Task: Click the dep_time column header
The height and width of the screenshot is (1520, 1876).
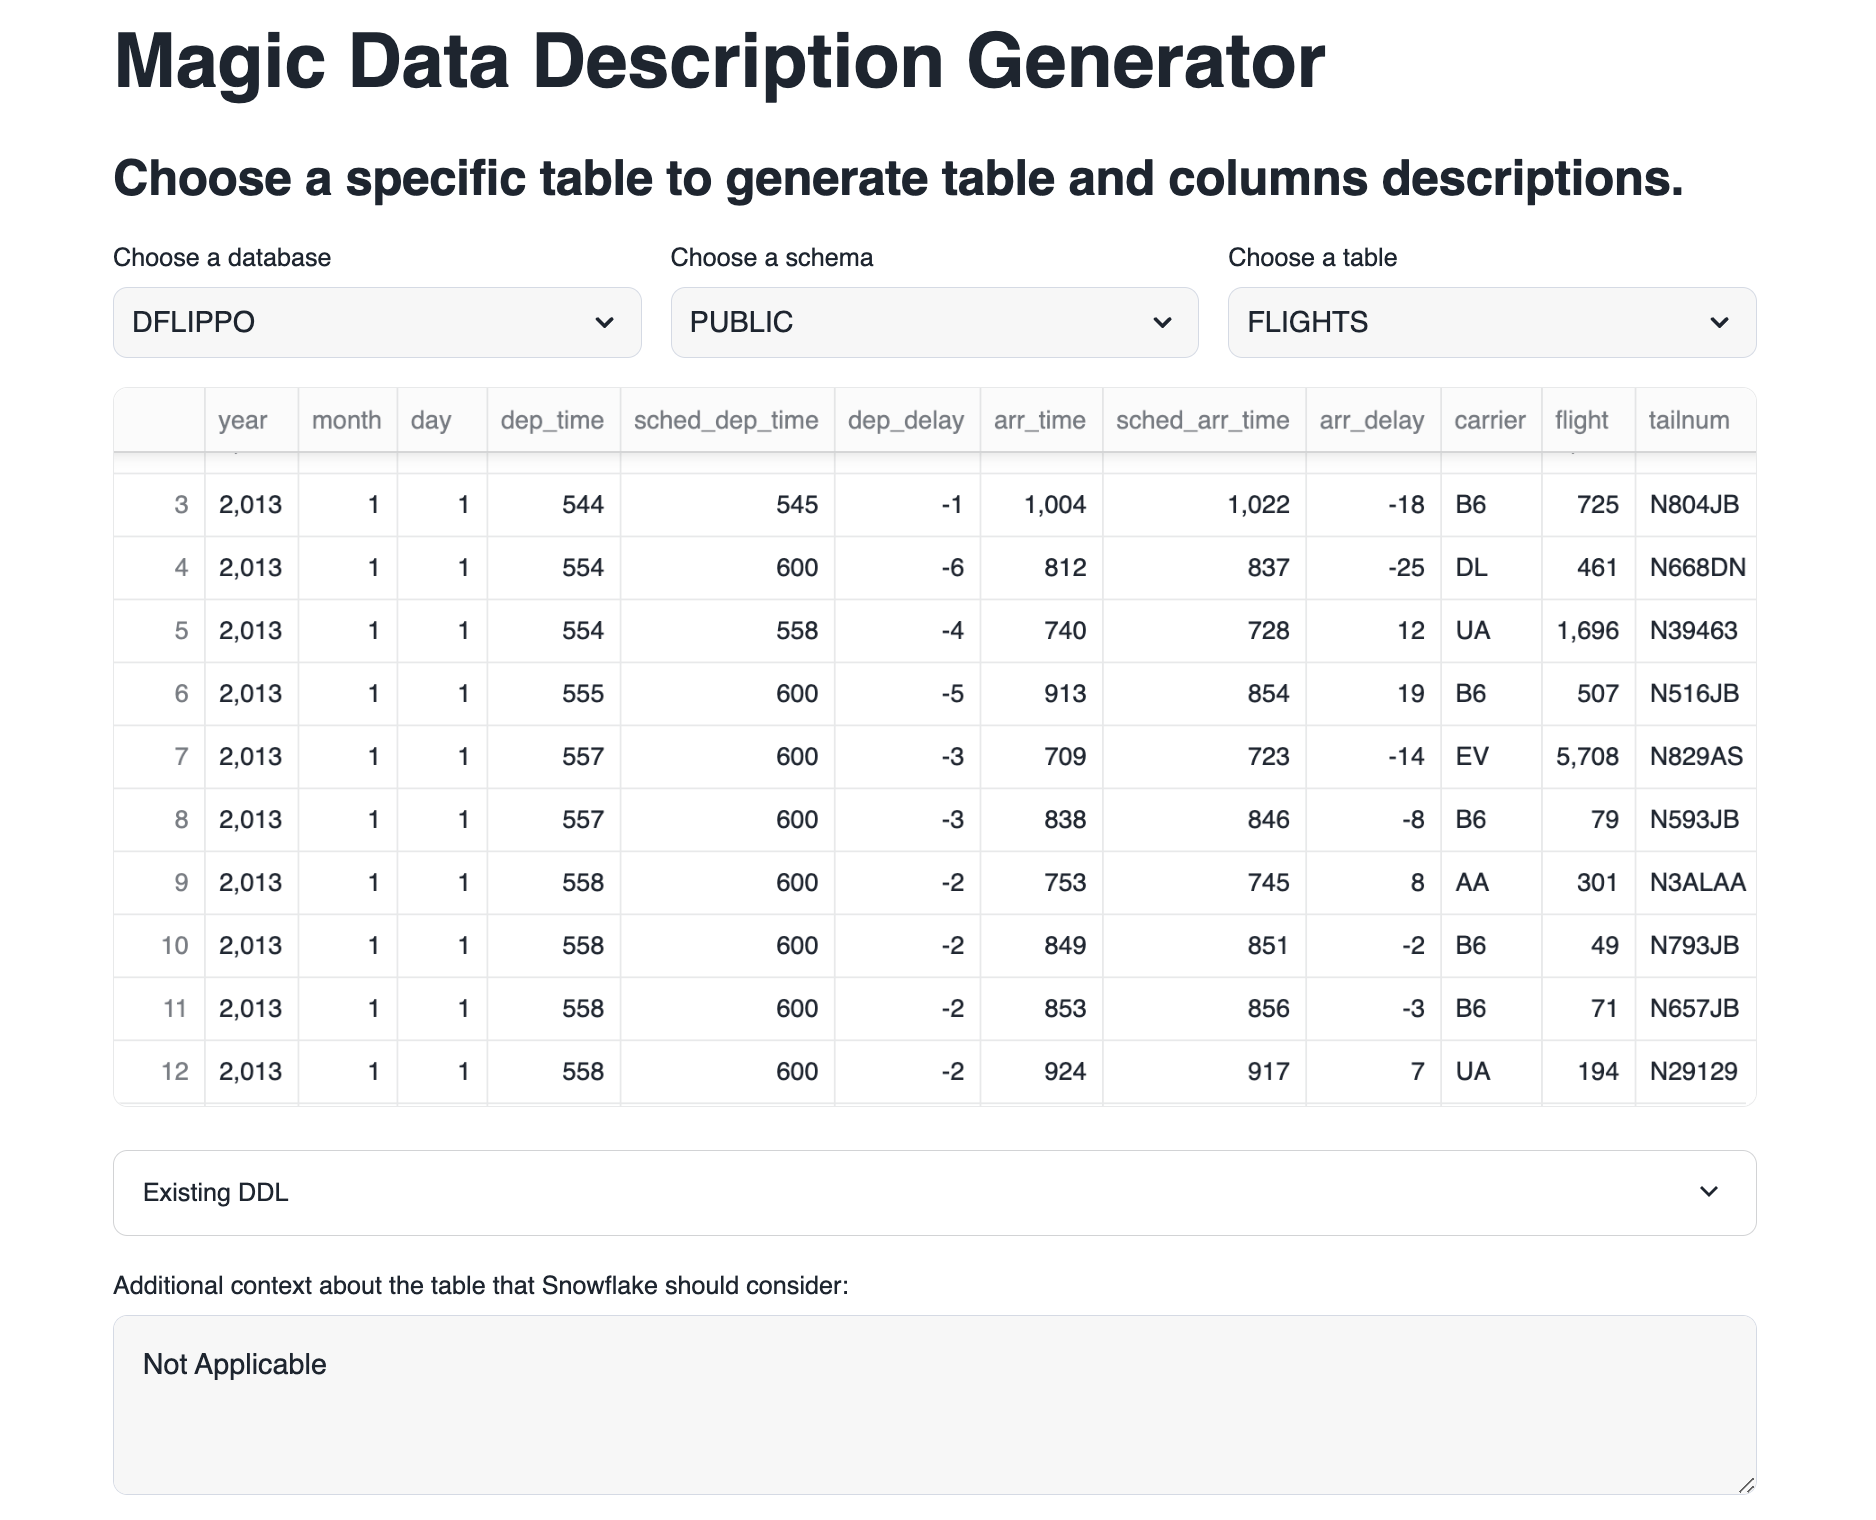Action: click(552, 420)
